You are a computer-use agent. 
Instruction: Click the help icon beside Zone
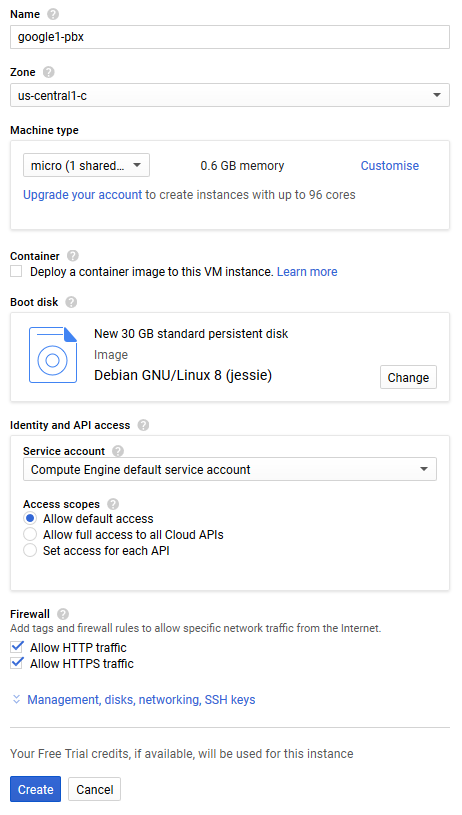(x=49, y=72)
